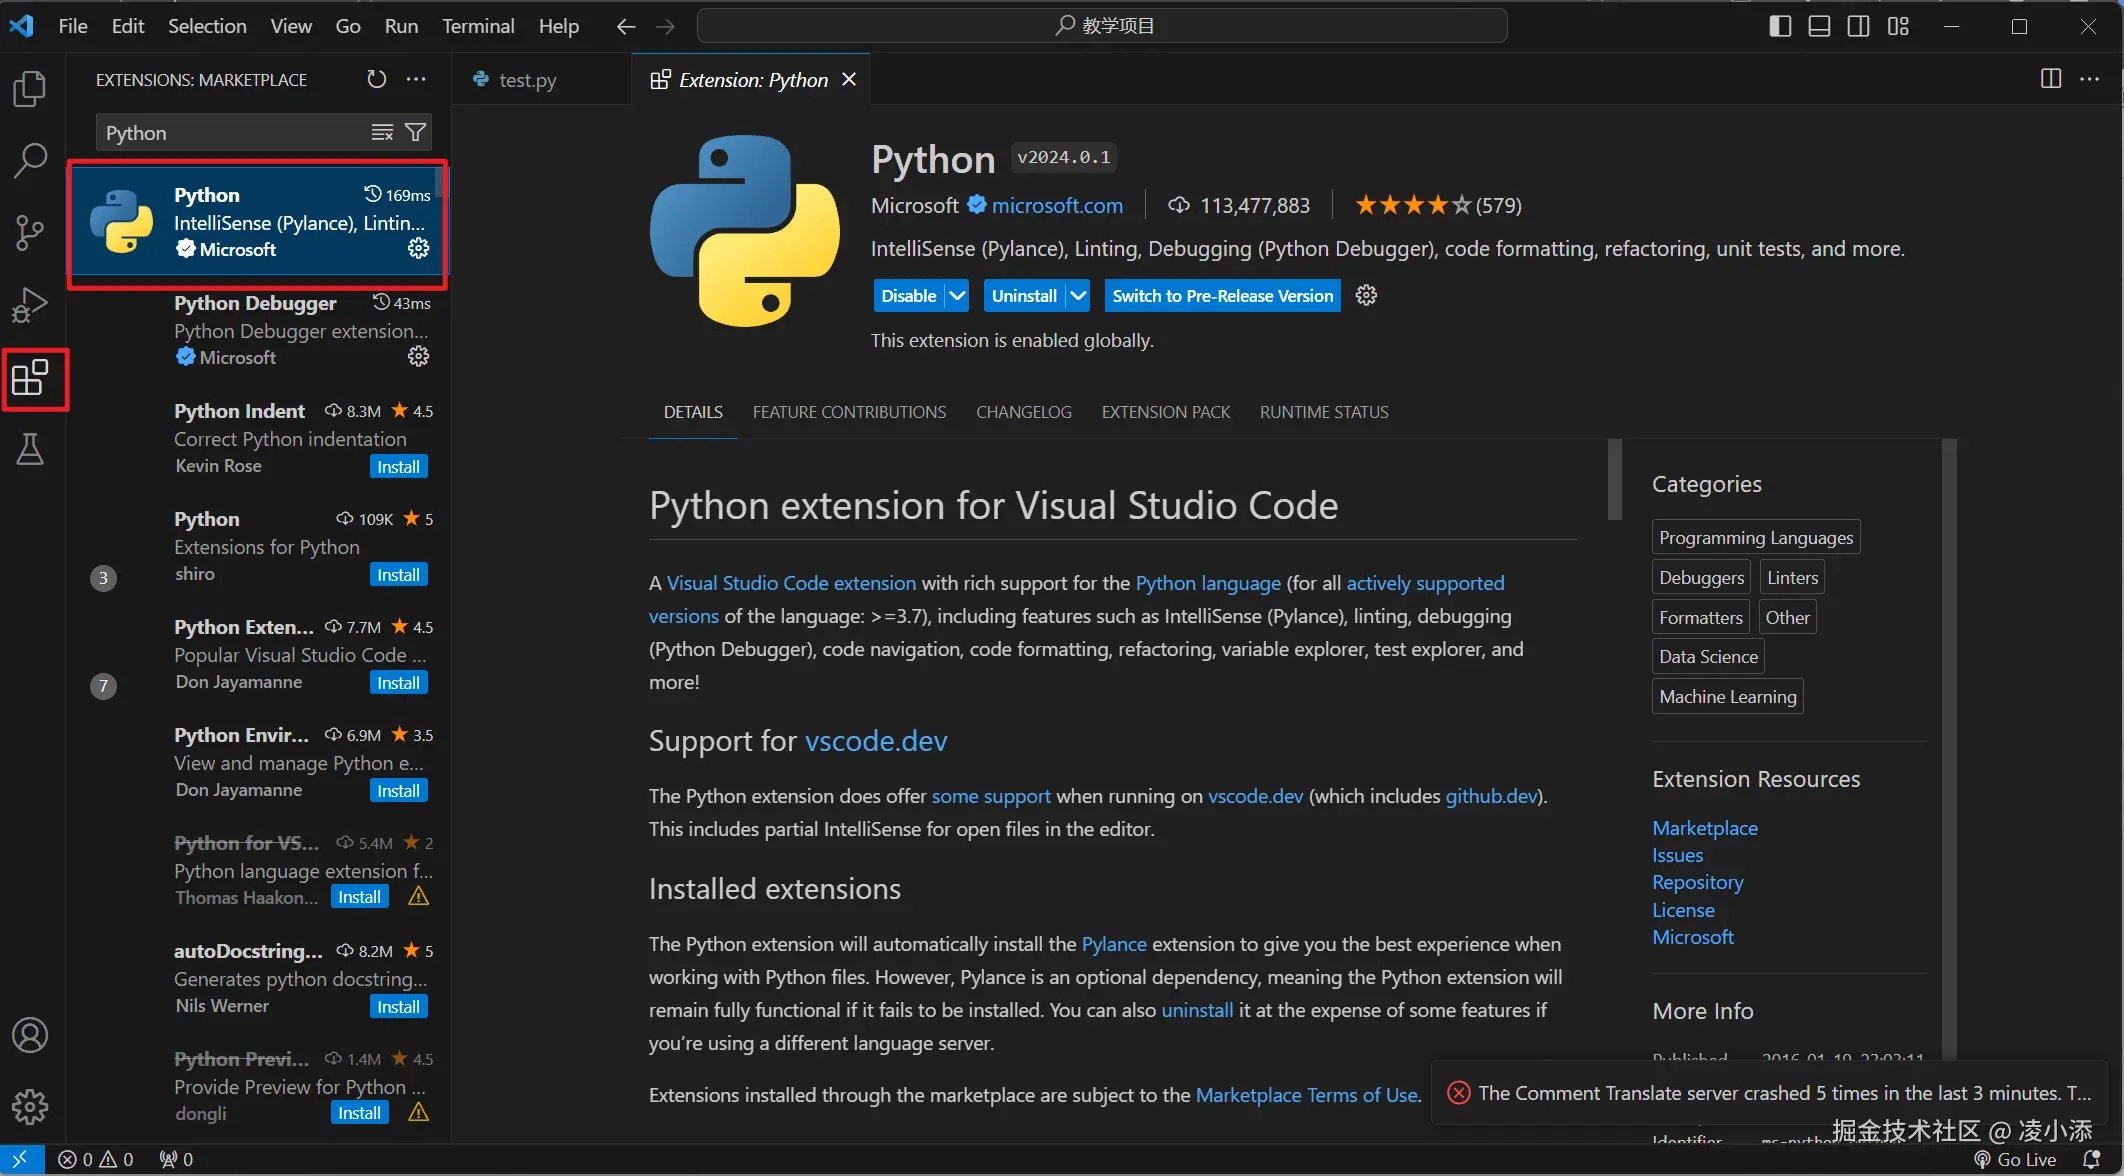Open the Terminal menu
The image size is (2124, 1176).
478,26
